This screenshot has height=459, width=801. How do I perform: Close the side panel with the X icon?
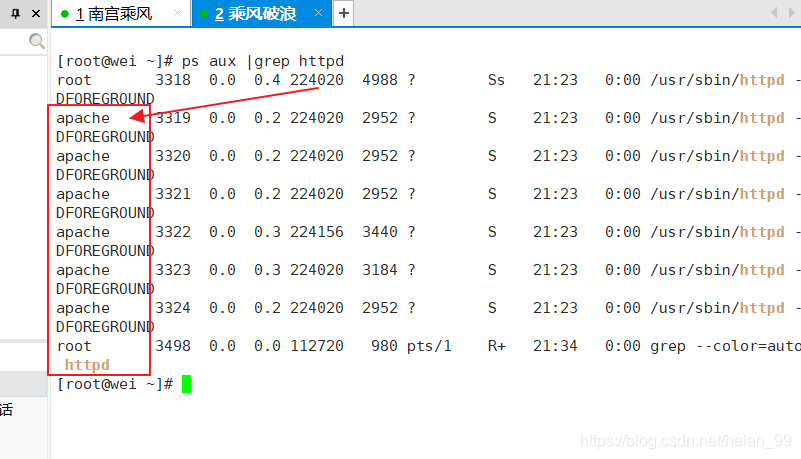click(x=36, y=13)
